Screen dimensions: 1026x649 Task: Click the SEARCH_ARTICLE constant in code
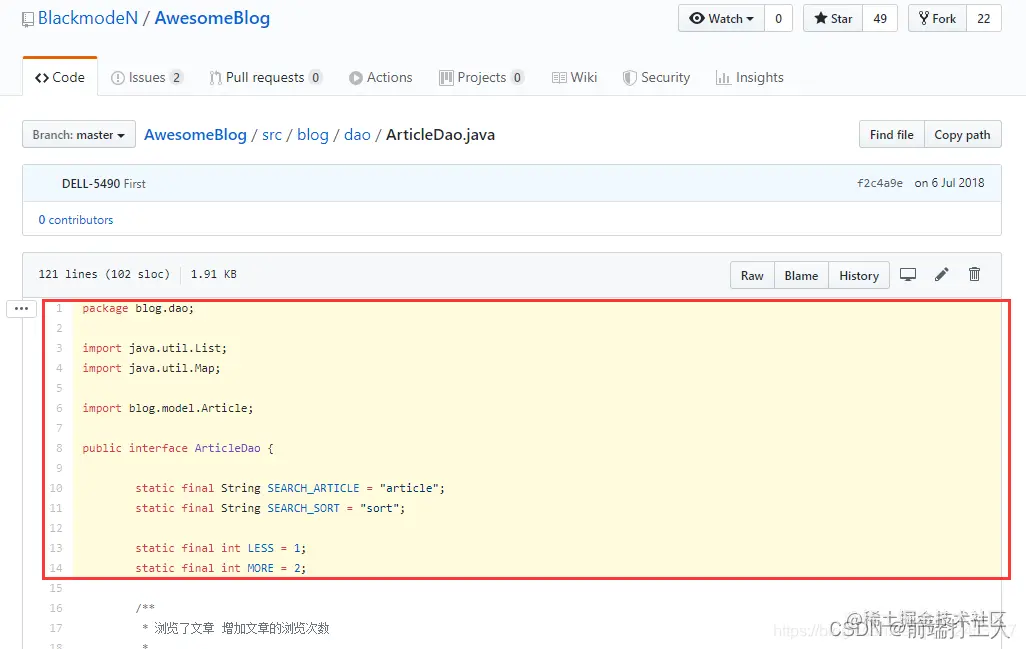(313, 488)
